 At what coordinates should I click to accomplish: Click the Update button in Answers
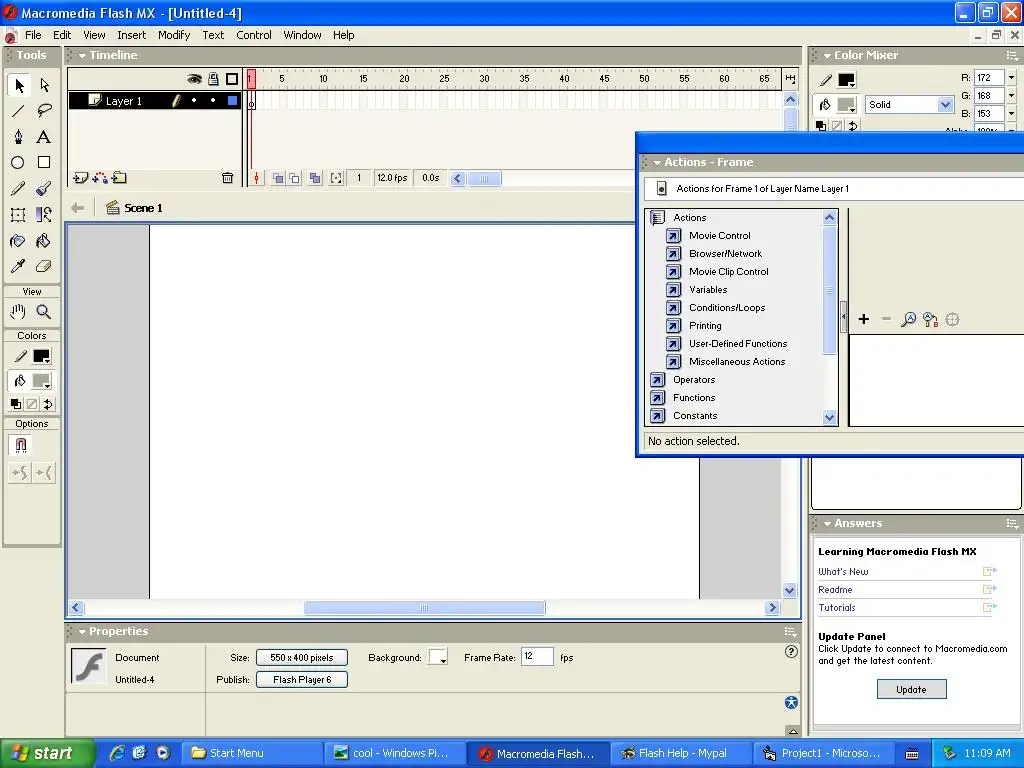click(x=911, y=690)
